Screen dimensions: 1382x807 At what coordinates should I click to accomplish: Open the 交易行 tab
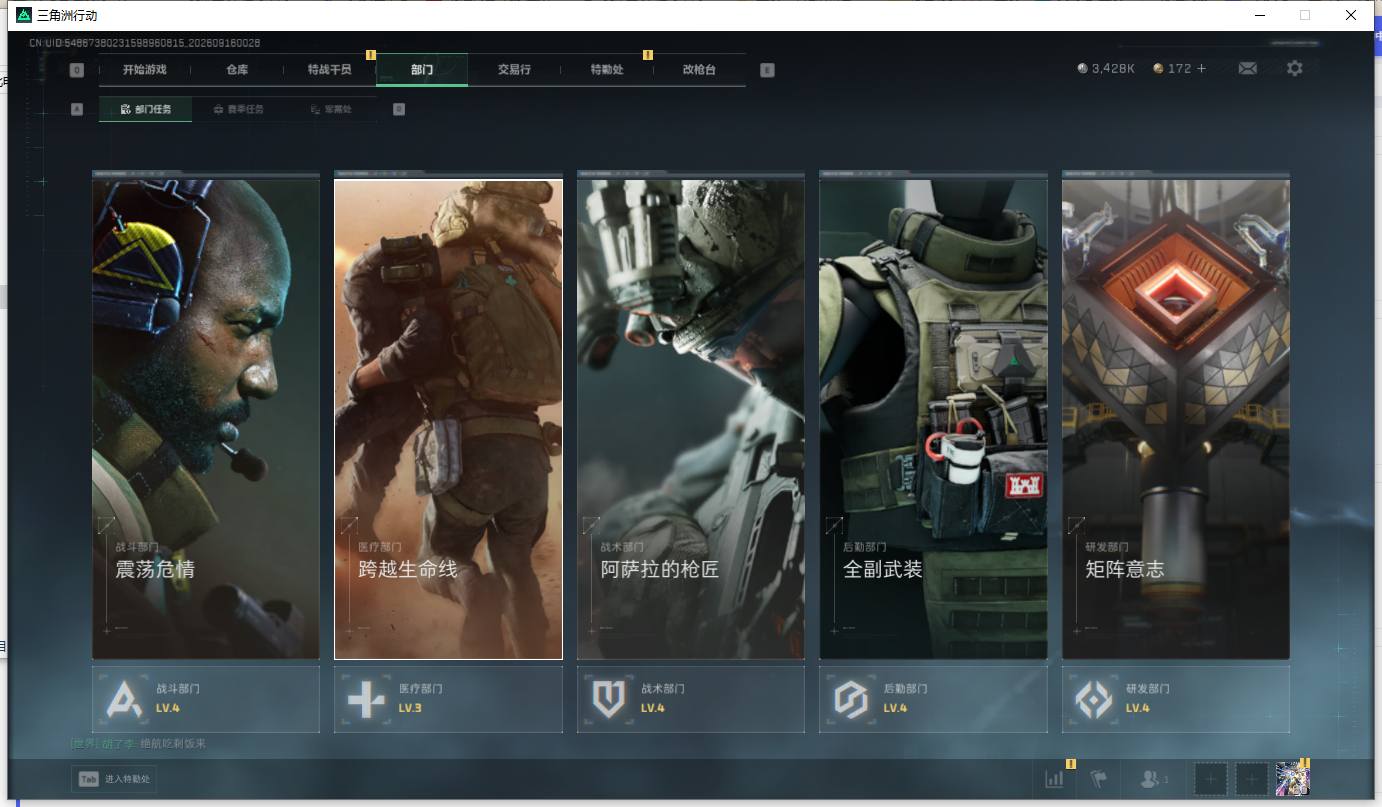pos(514,70)
